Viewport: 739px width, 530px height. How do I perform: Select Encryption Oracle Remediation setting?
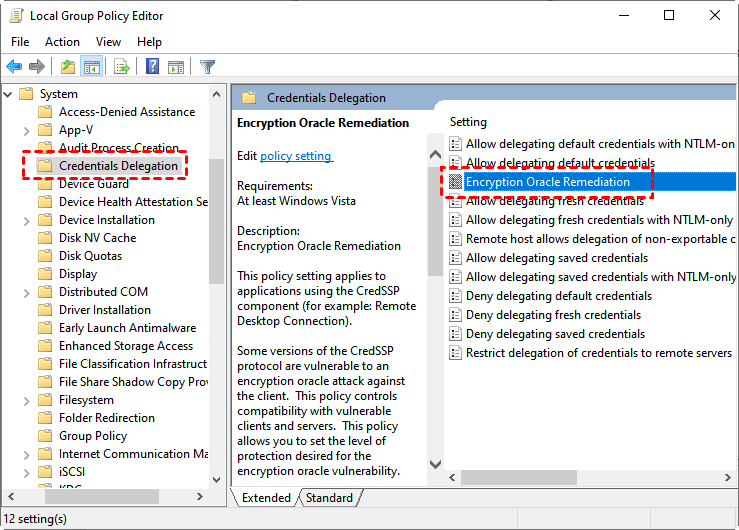pos(547,182)
